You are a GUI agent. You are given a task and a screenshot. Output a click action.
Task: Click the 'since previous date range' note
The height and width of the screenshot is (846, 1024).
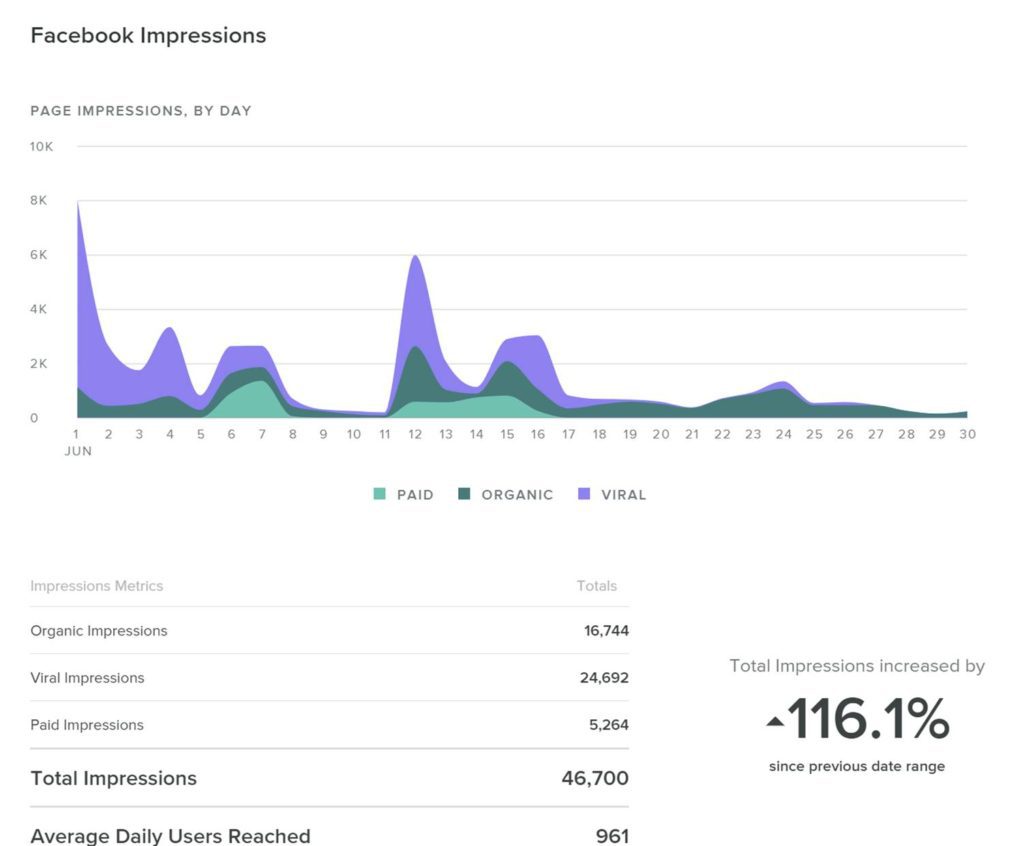pyautogui.click(x=857, y=766)
